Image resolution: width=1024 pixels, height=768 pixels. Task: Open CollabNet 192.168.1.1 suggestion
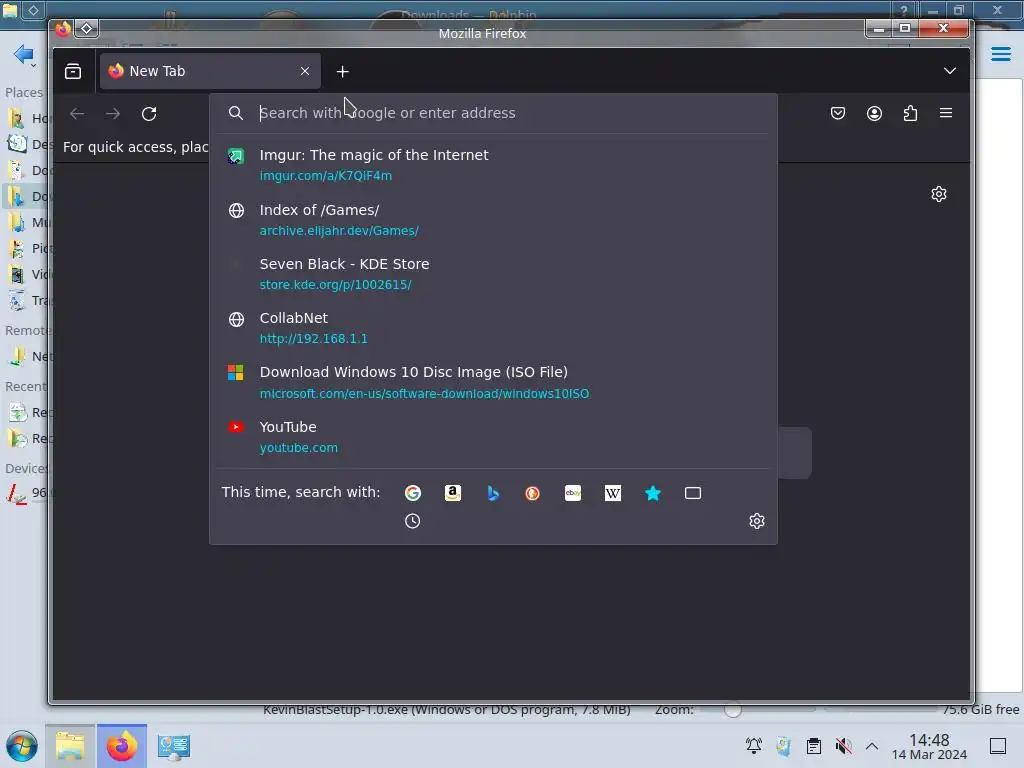[493, 328]
